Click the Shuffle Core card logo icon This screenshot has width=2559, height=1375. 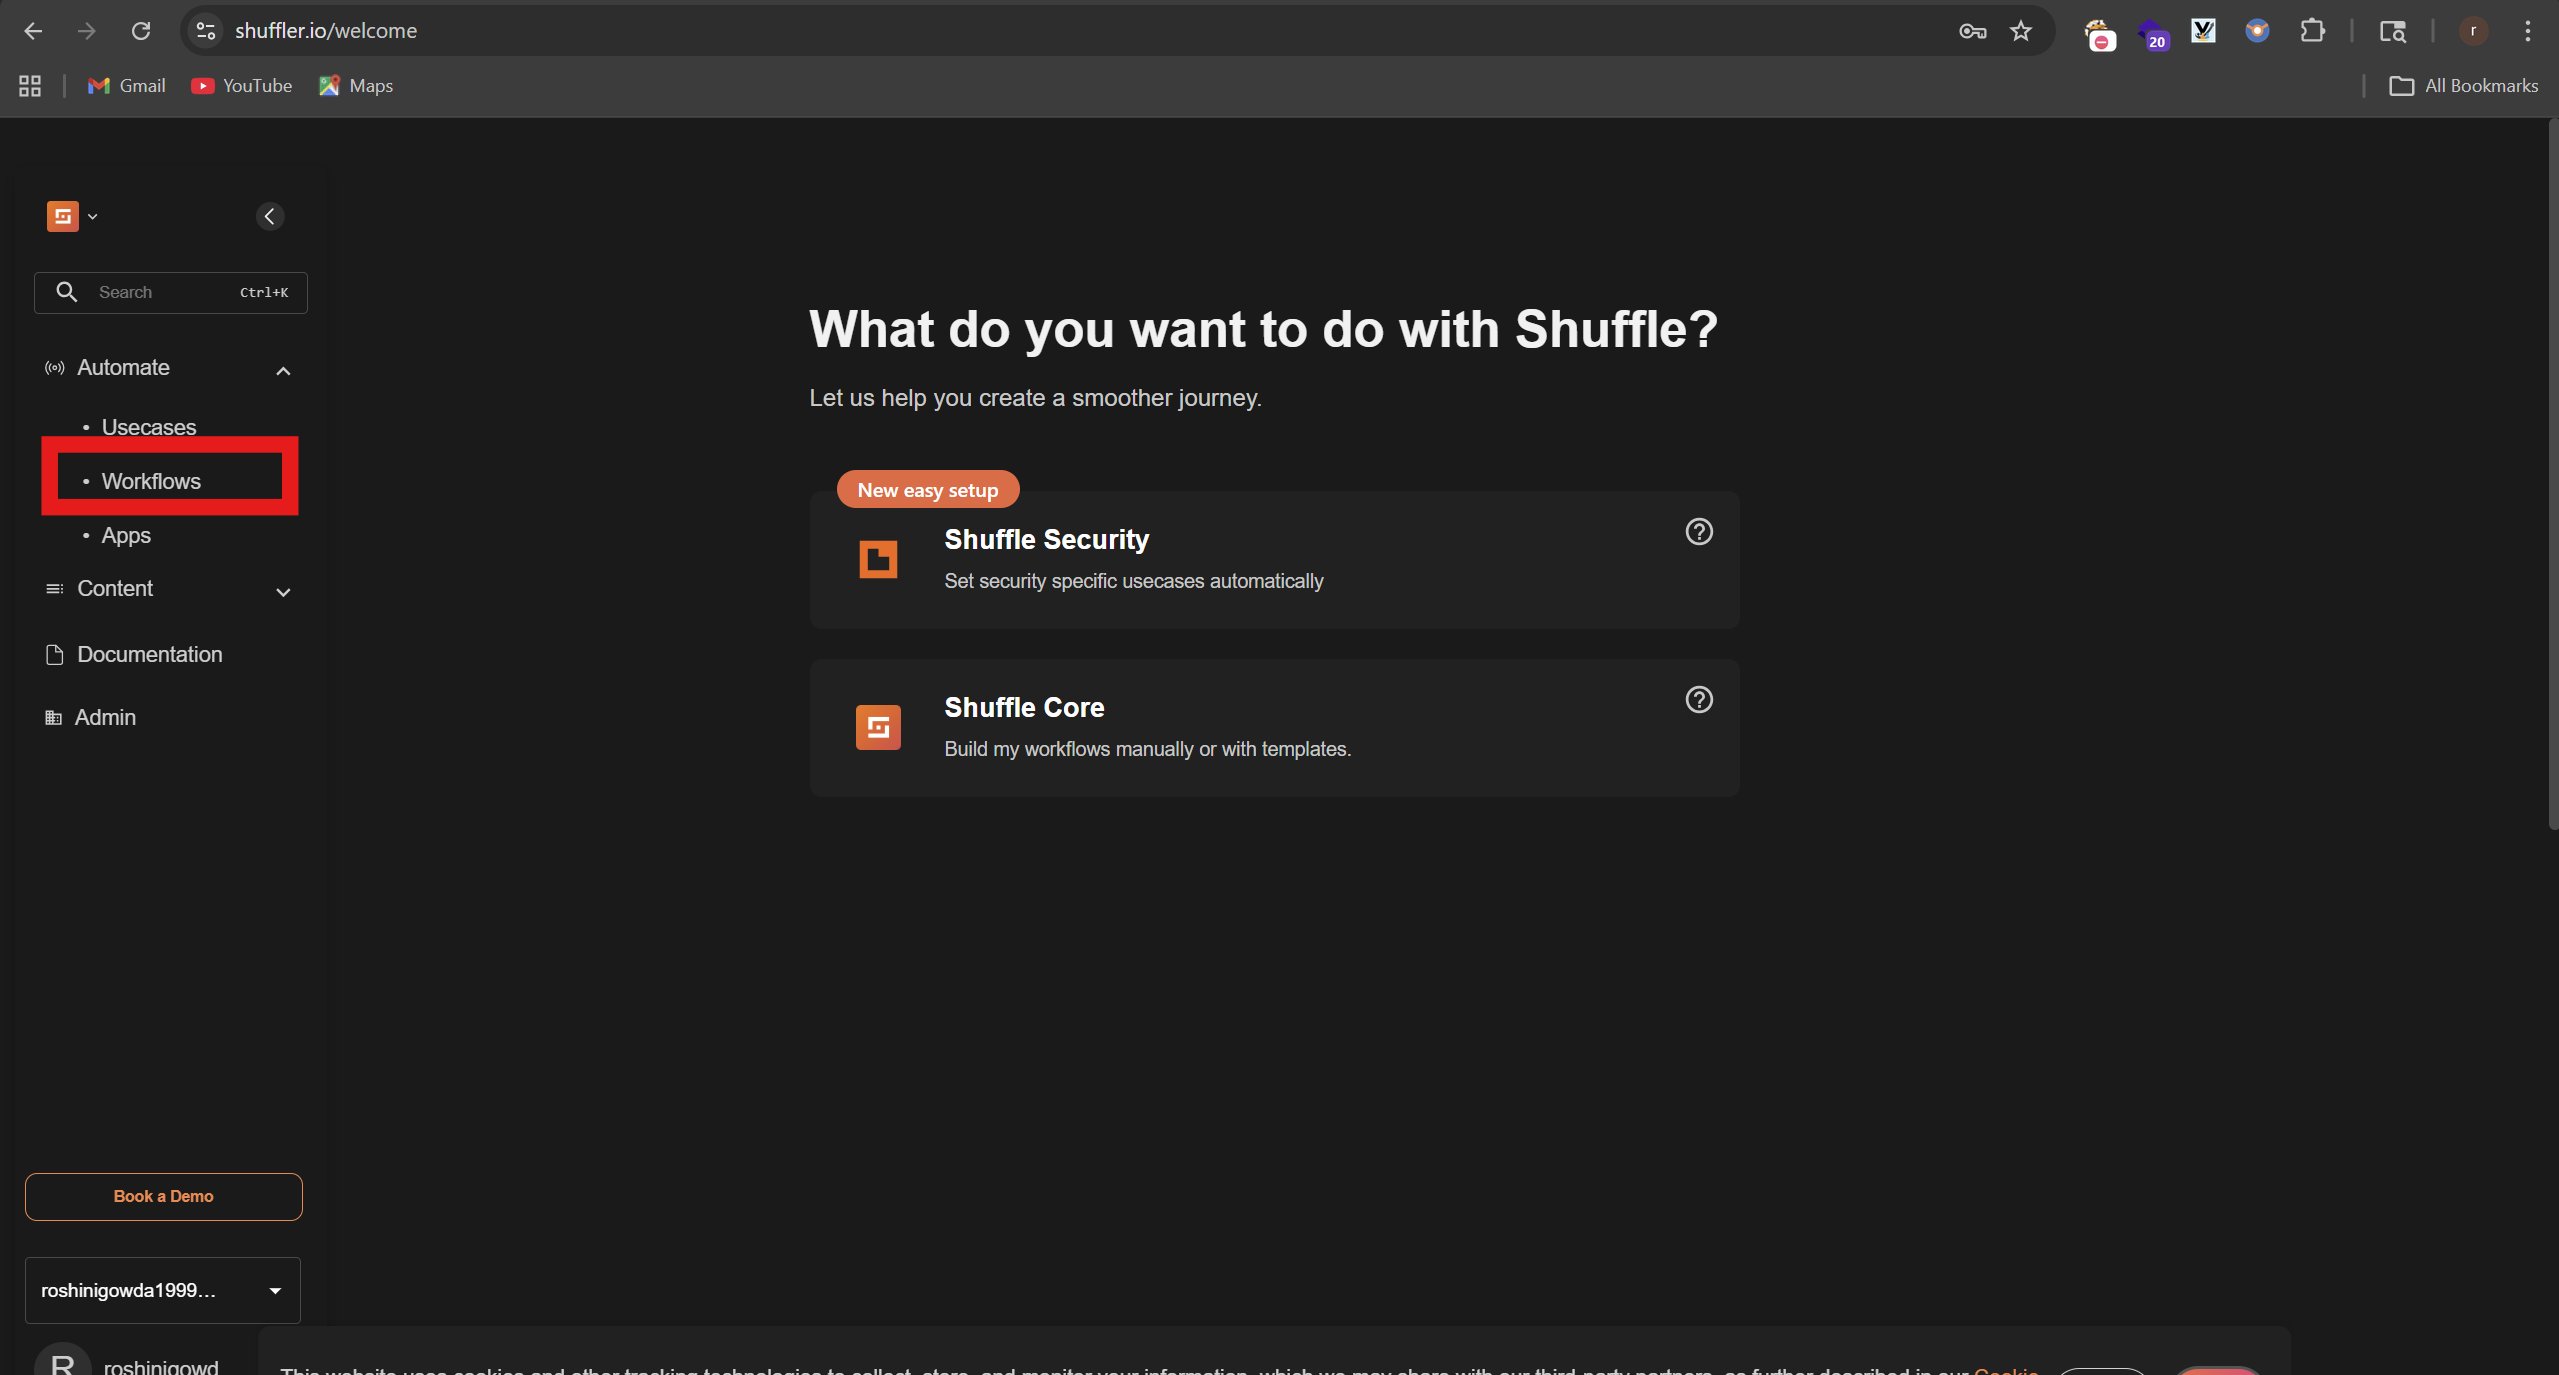[x=878, y=727]
